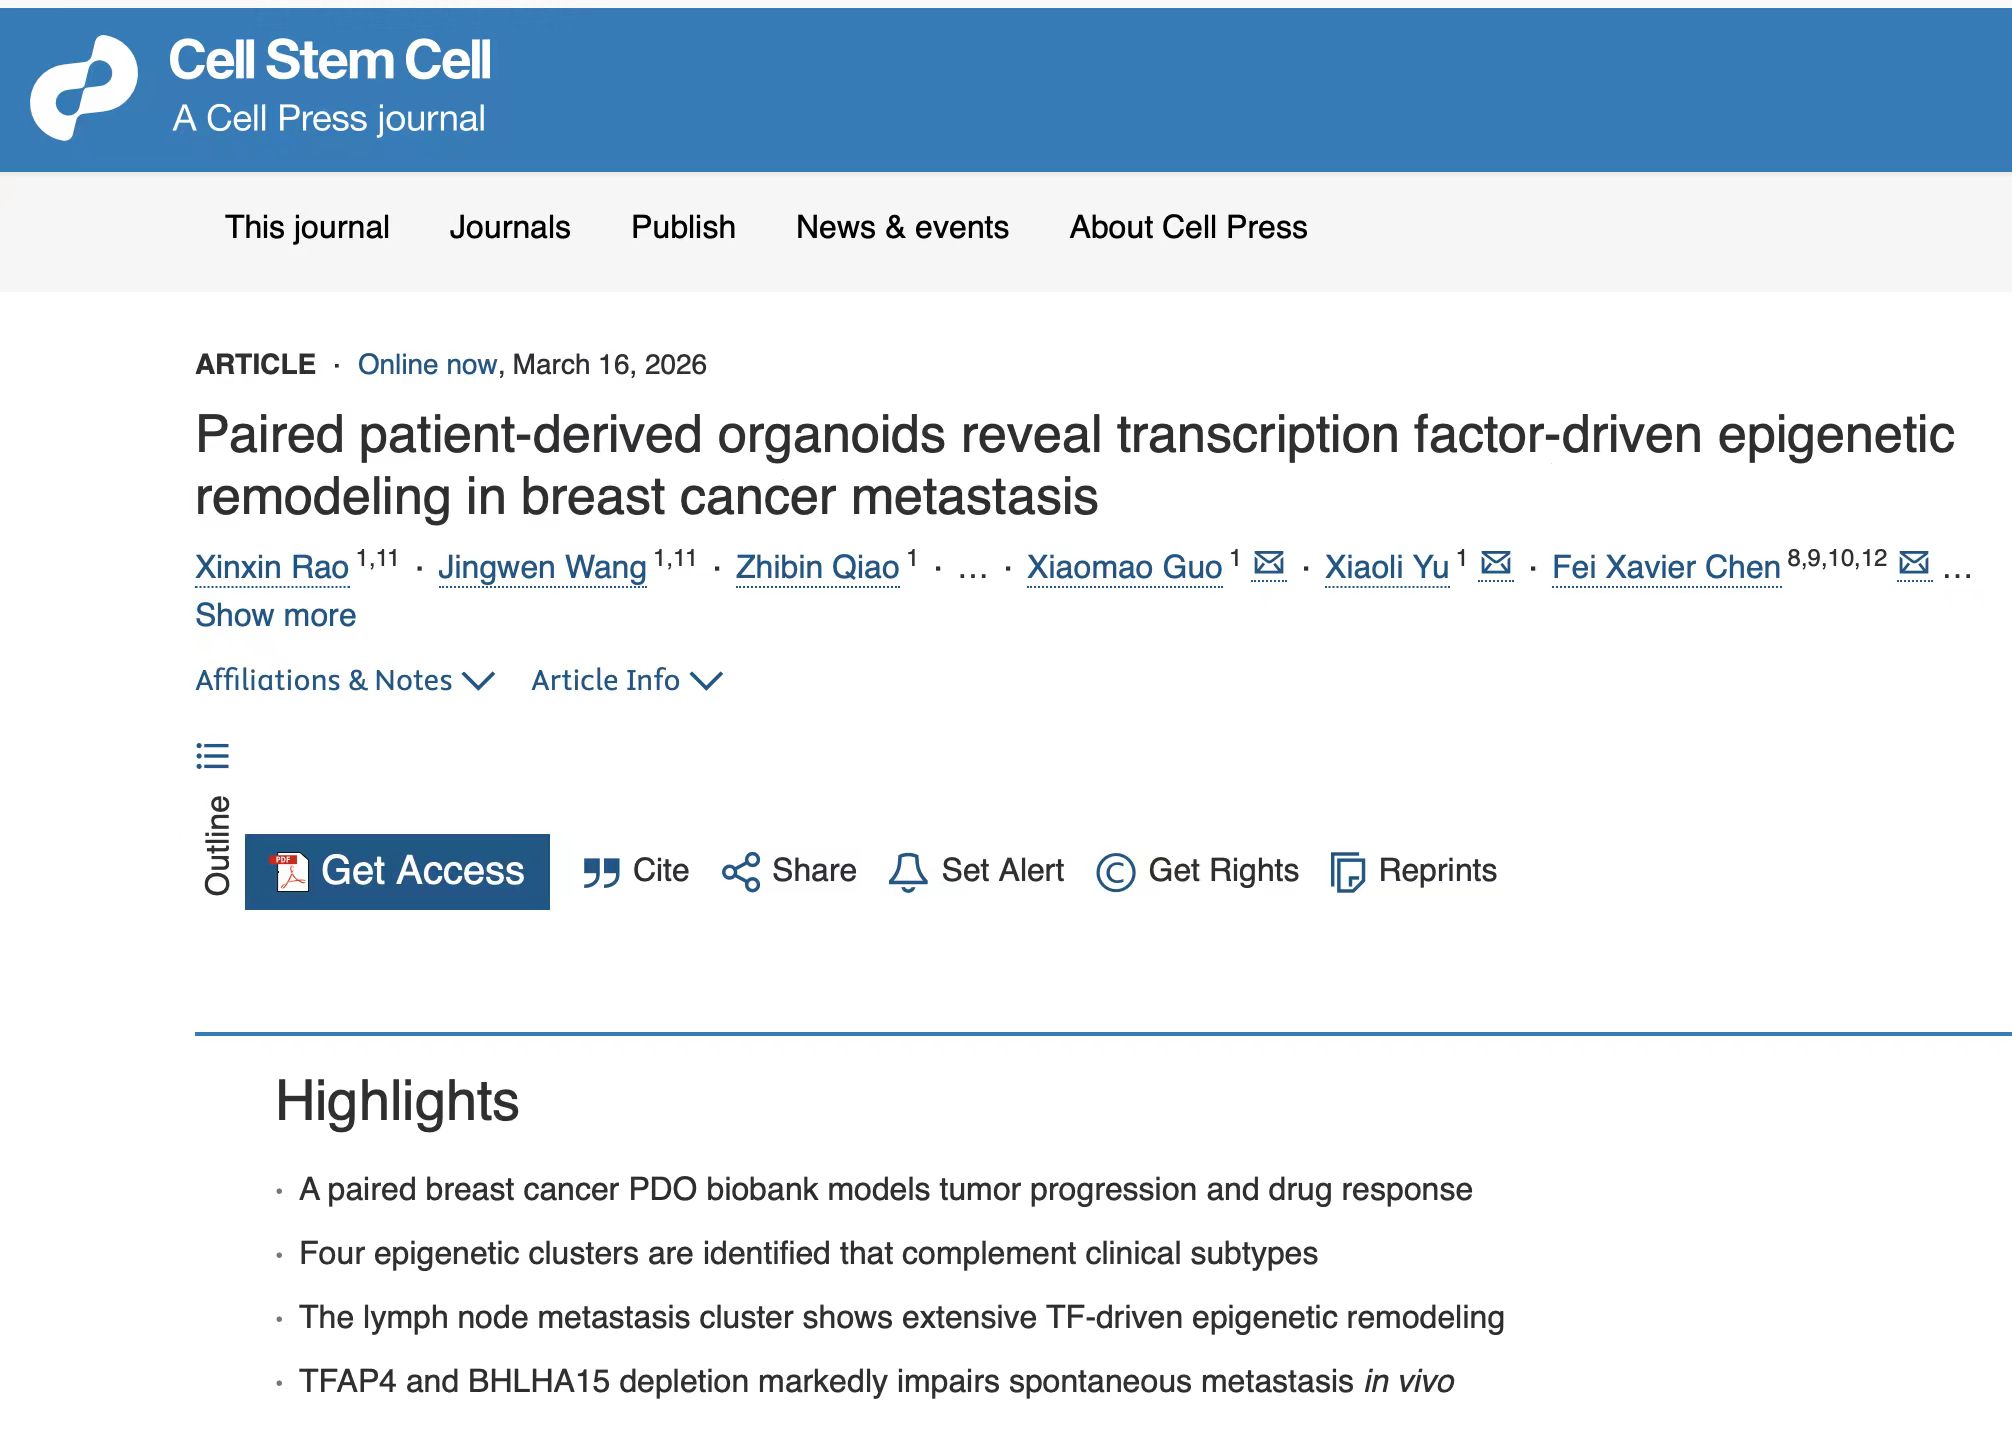This screenshot has height=1438, width=2012.
Task: Open the Outline list icon
Action: pos(213,755)
